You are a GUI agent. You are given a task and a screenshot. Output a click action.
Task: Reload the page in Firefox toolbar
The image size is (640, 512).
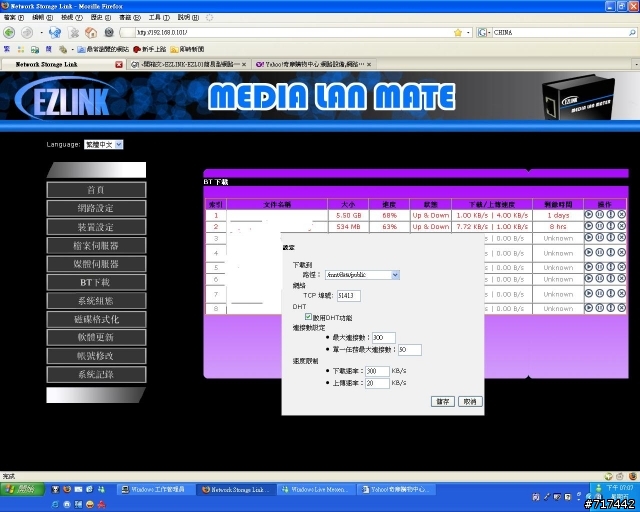pos(55,32)
